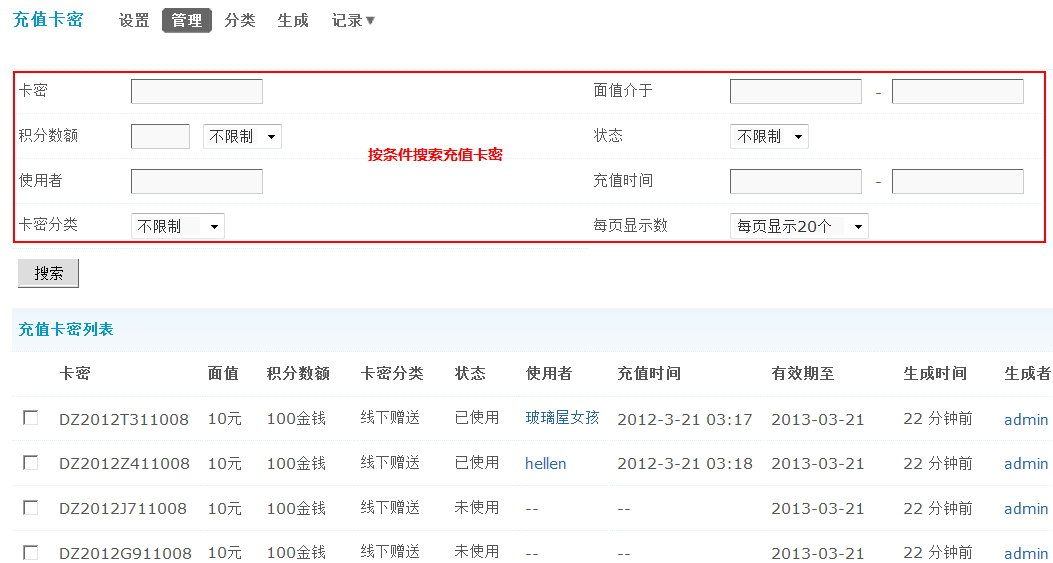Click the 充值时间 start date field

(x=796, y=182)
